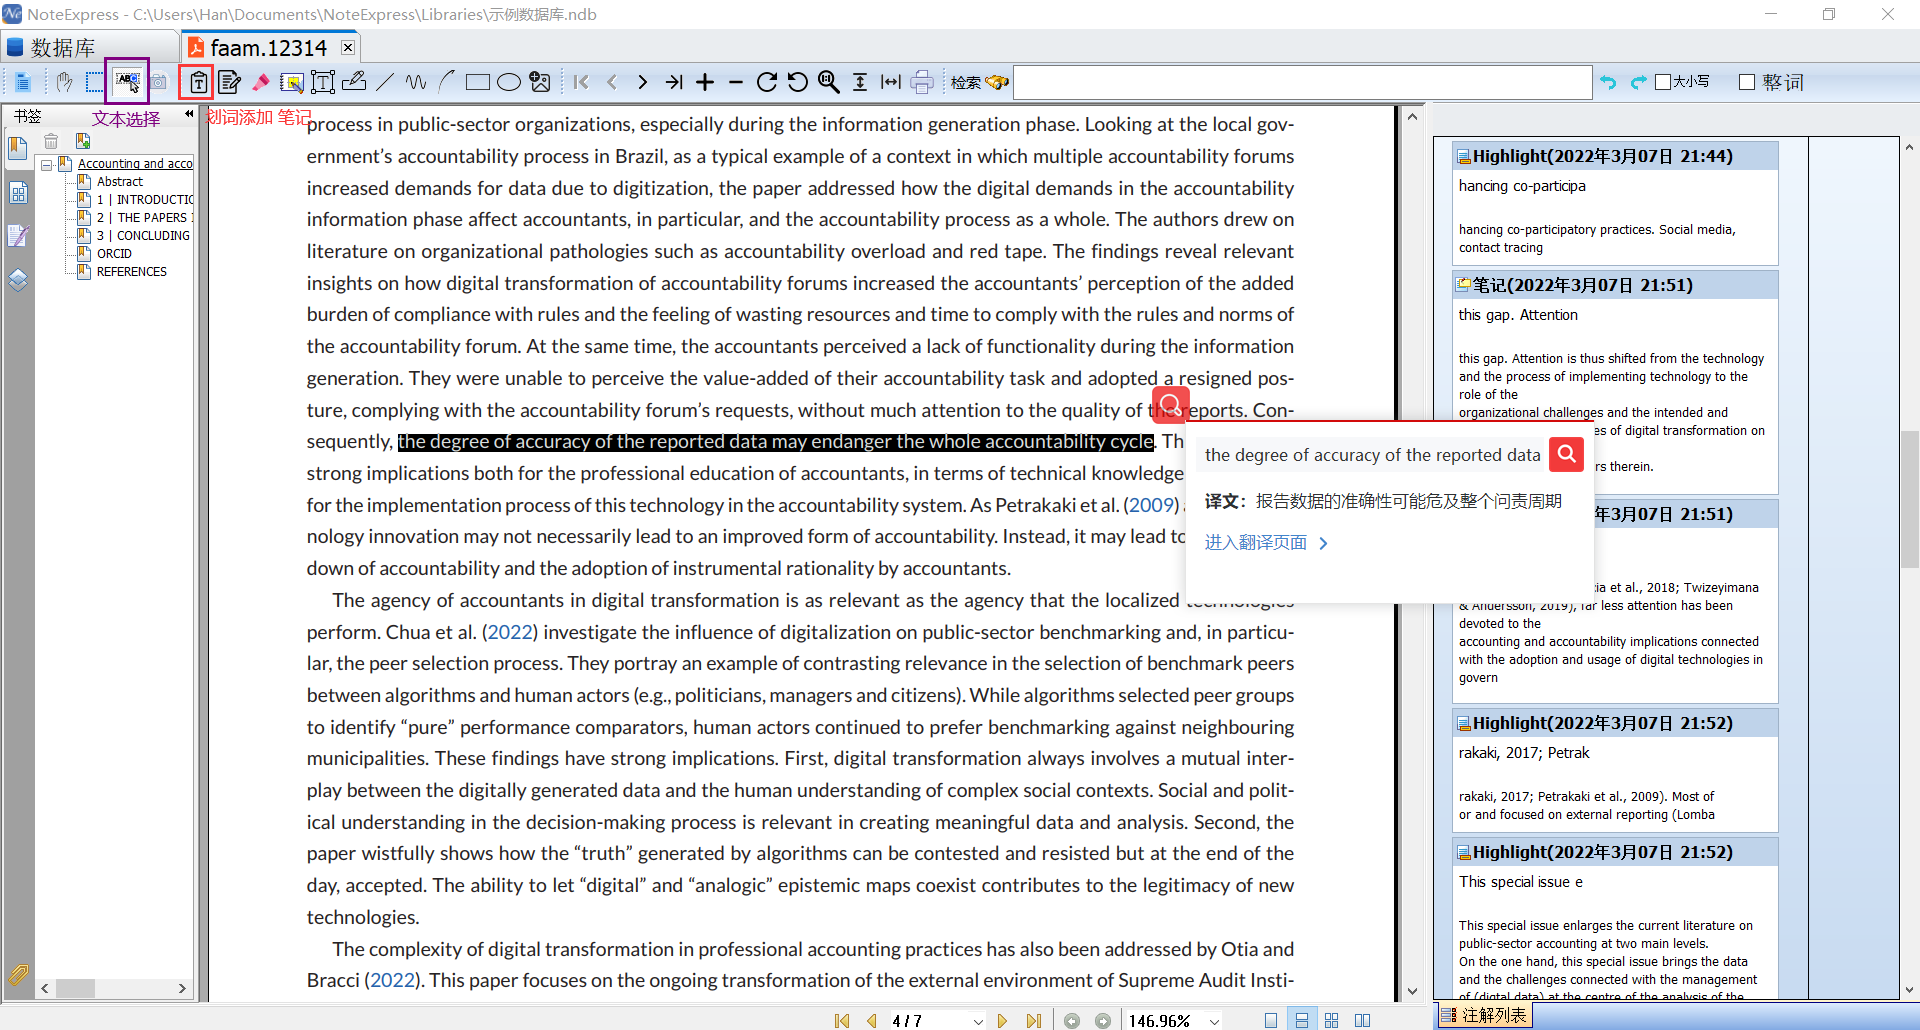Switch to two-page facing view
This screenshot has width=1920, height=1030.
pos(1362,1020)
